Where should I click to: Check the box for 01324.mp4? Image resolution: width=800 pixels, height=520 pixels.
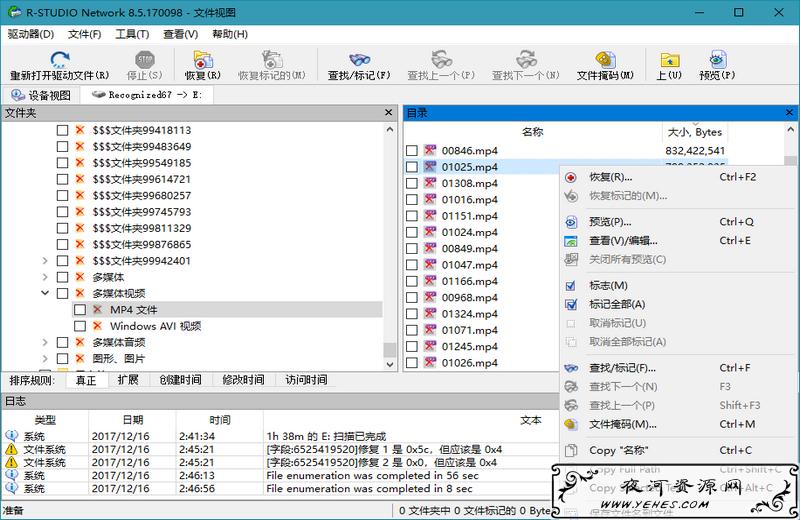click(412, 314)
